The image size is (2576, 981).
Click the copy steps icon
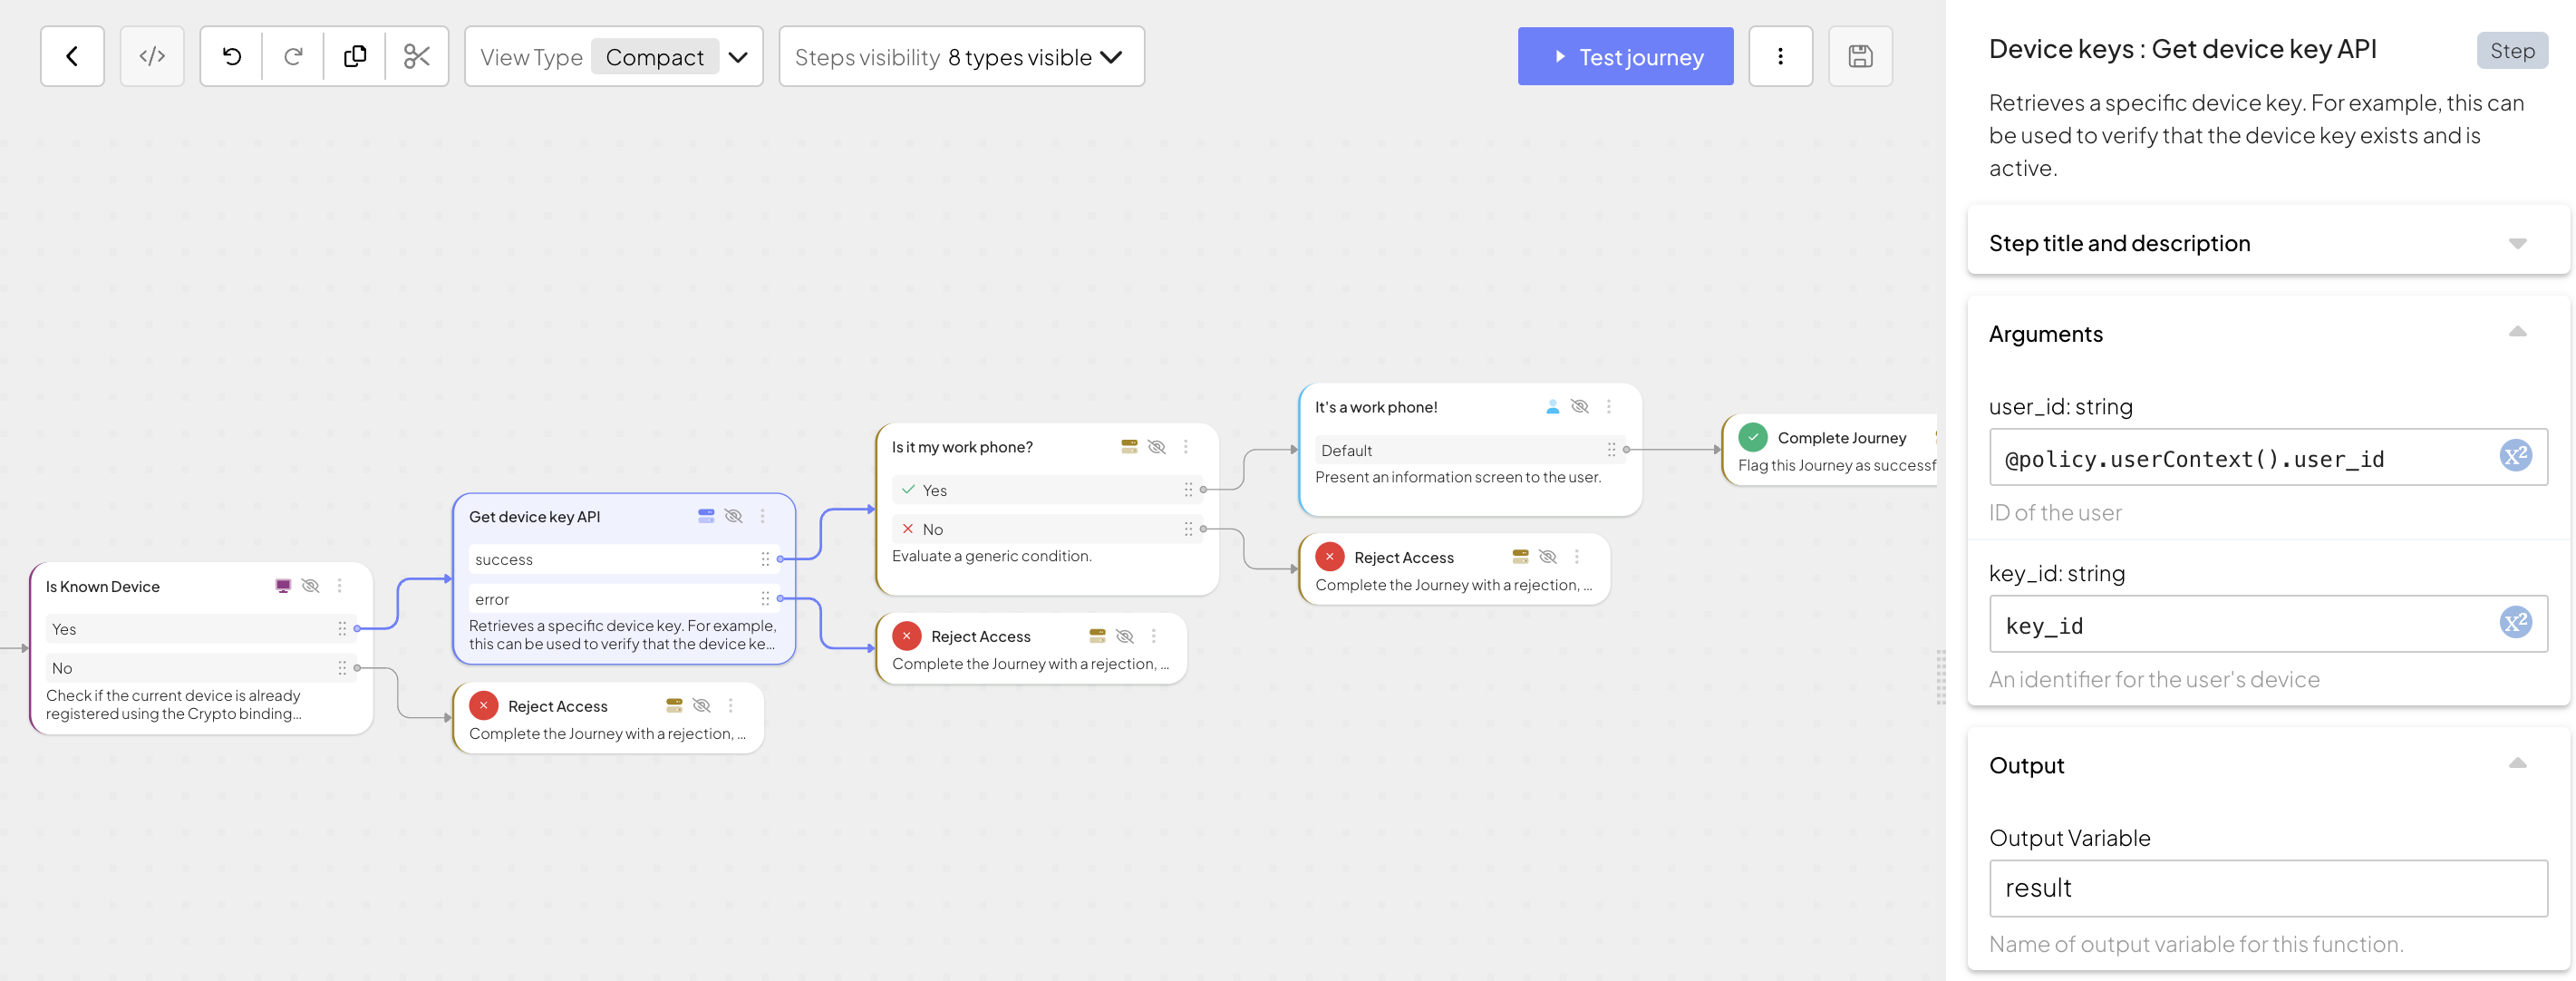(355, 57)
